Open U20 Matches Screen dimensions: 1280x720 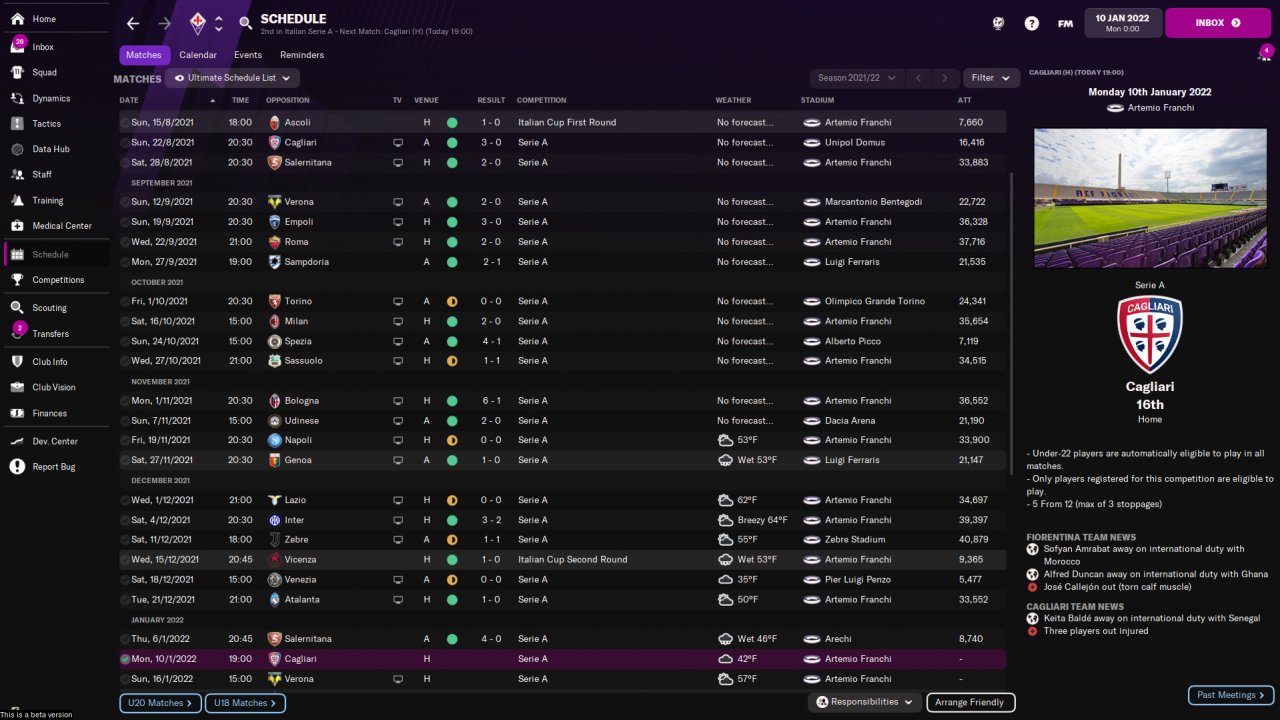160,704
